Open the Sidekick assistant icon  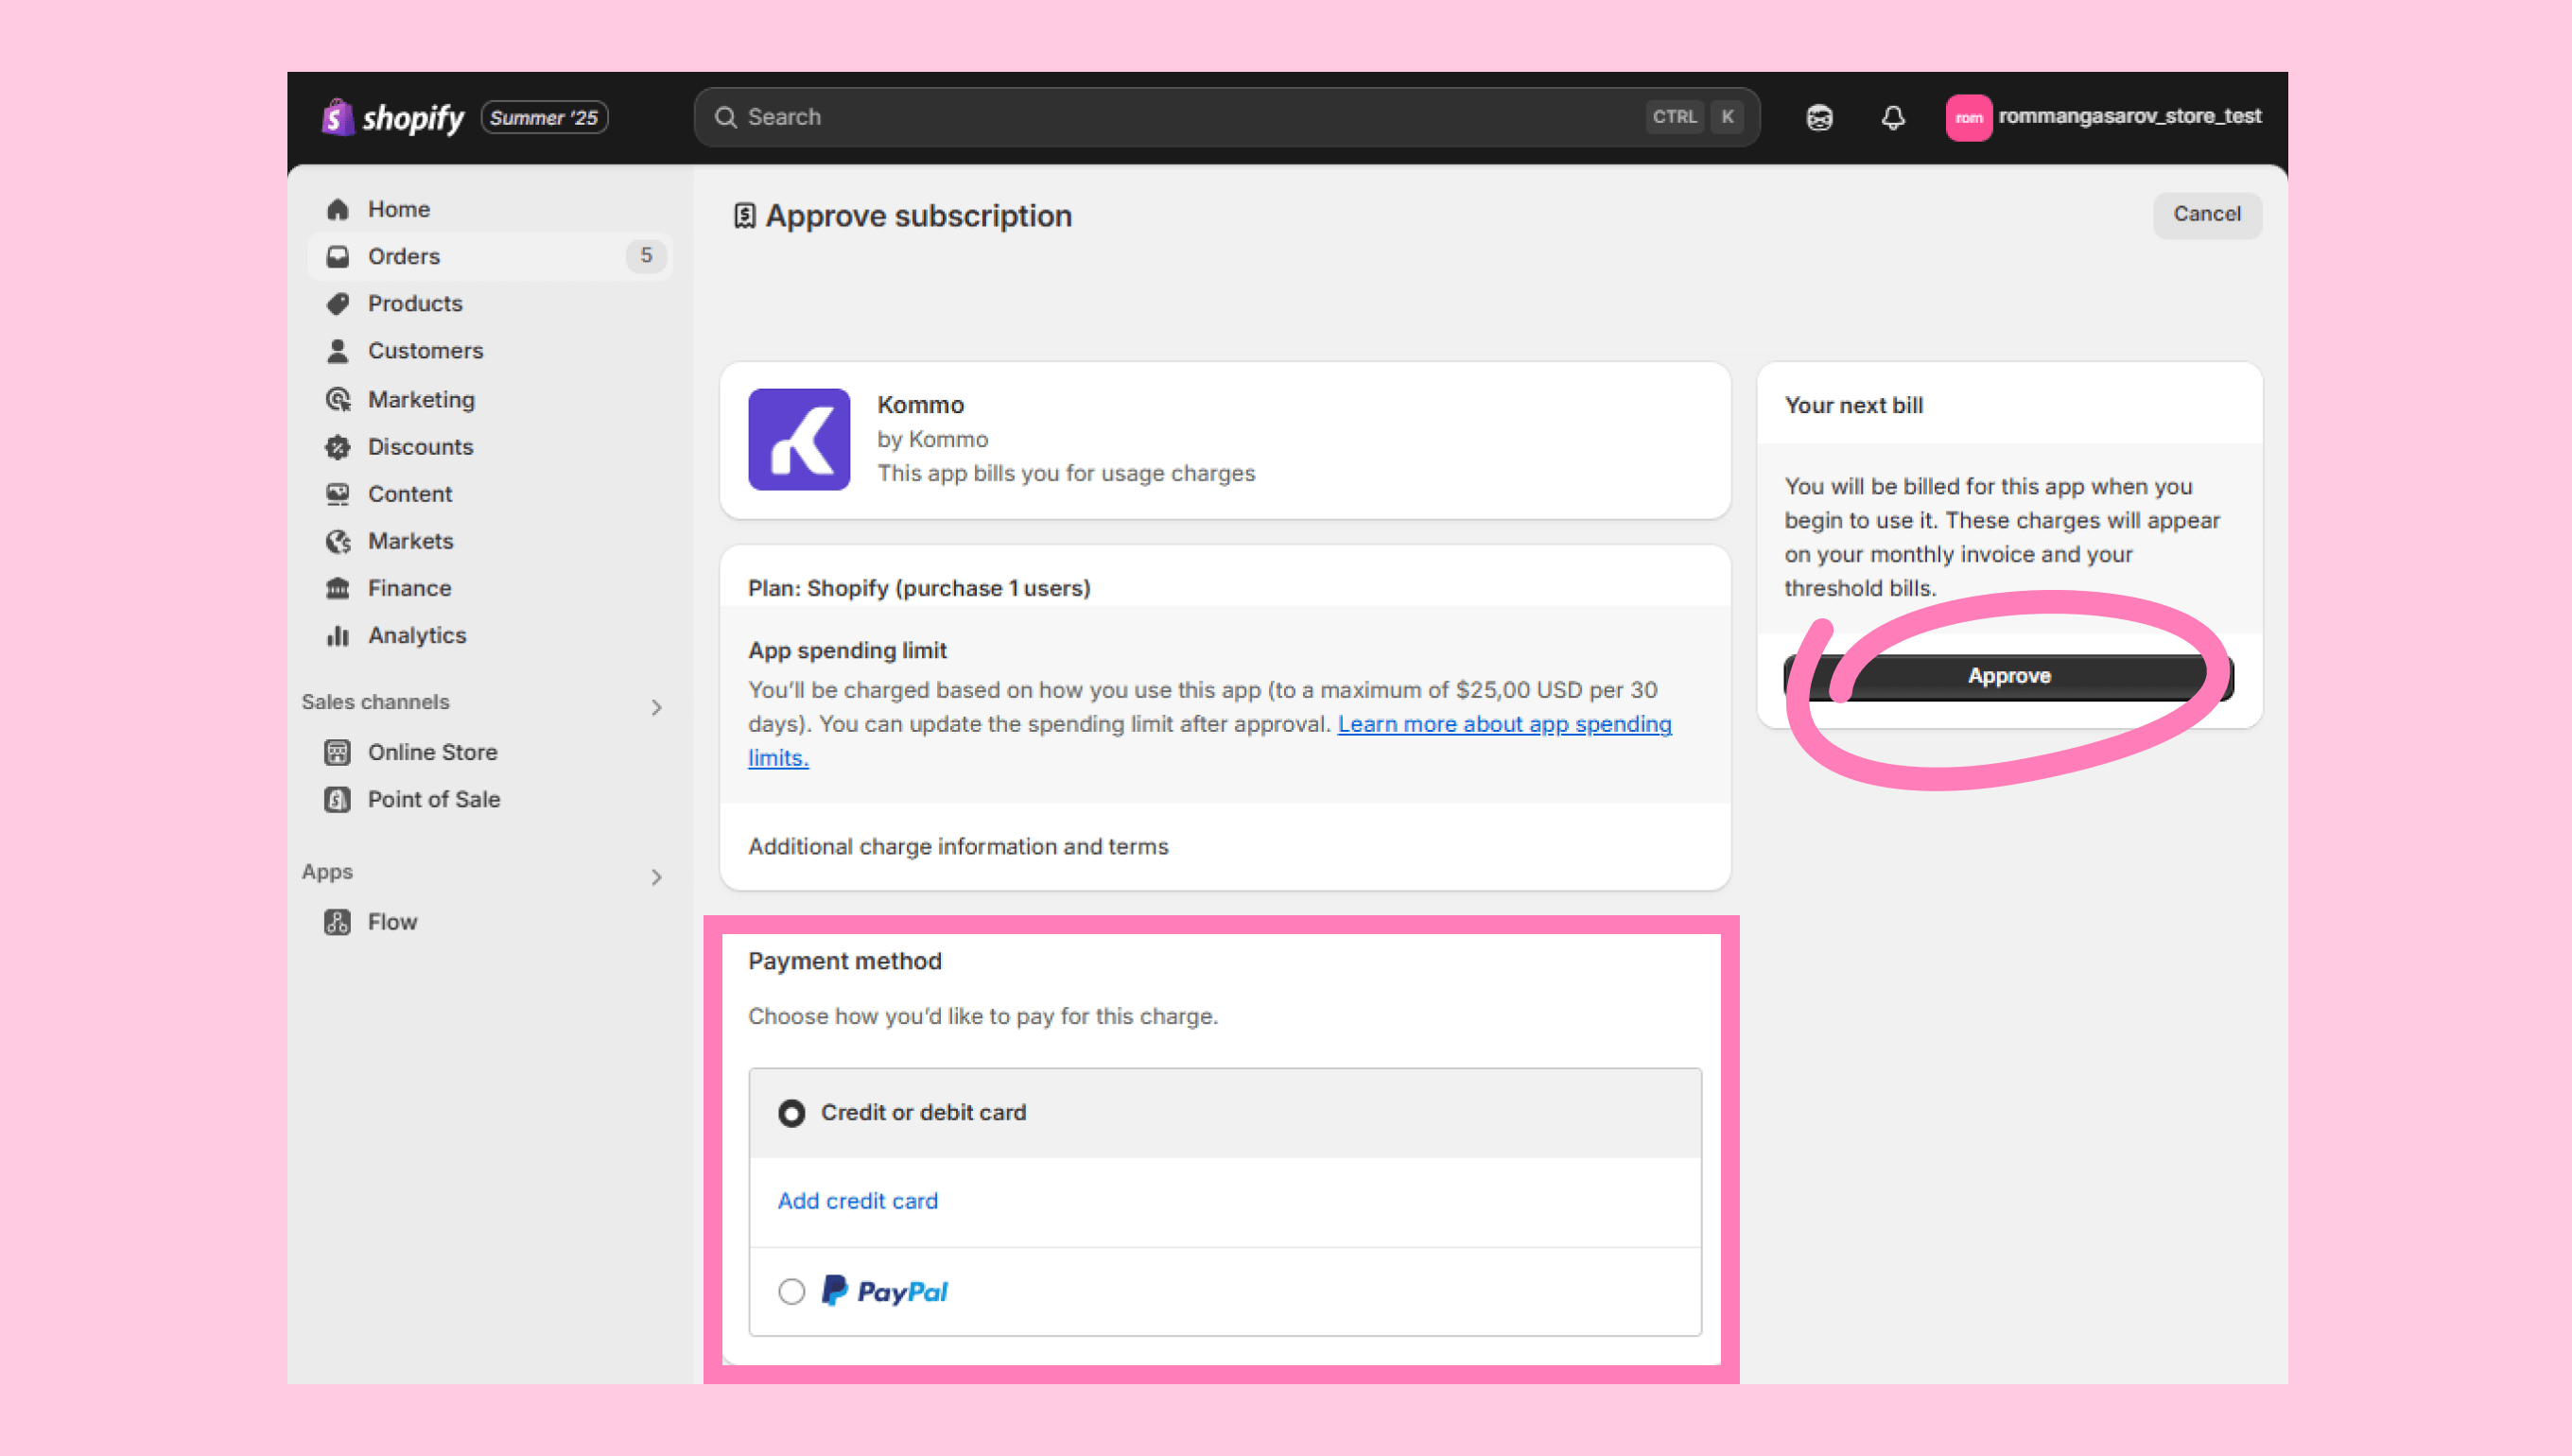1819,118
